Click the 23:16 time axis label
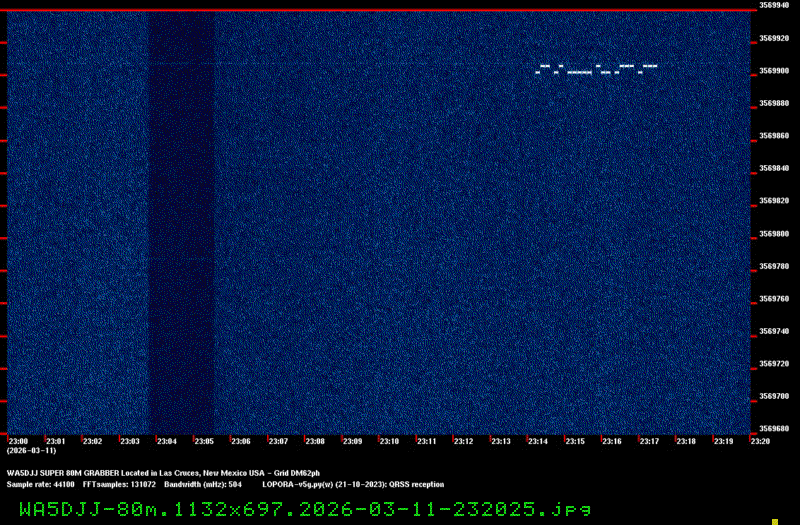Viewport: 800px width, 525px height. point(612,441)
